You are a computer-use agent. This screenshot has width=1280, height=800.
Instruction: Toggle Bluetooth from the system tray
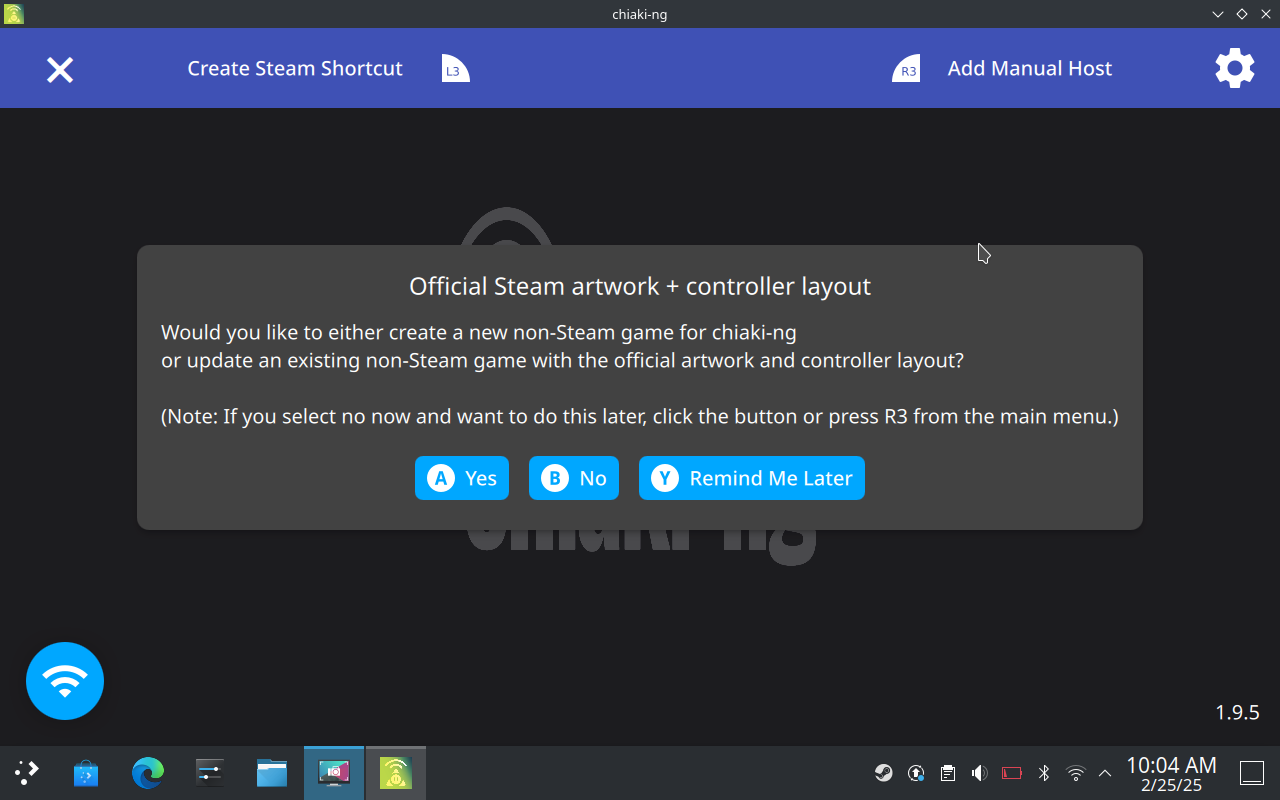[1043, 772]
